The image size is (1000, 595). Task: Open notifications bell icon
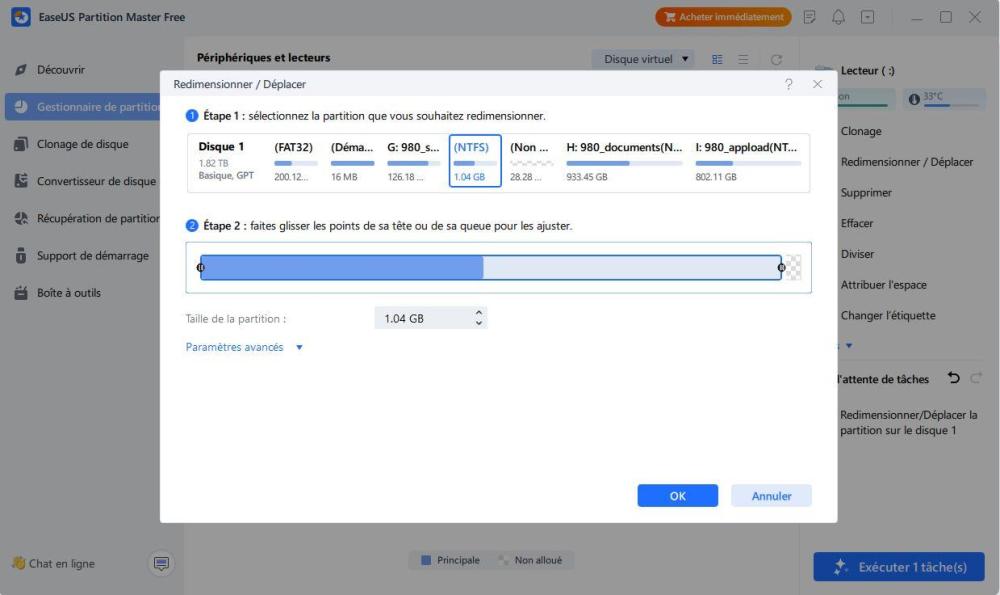839,17
